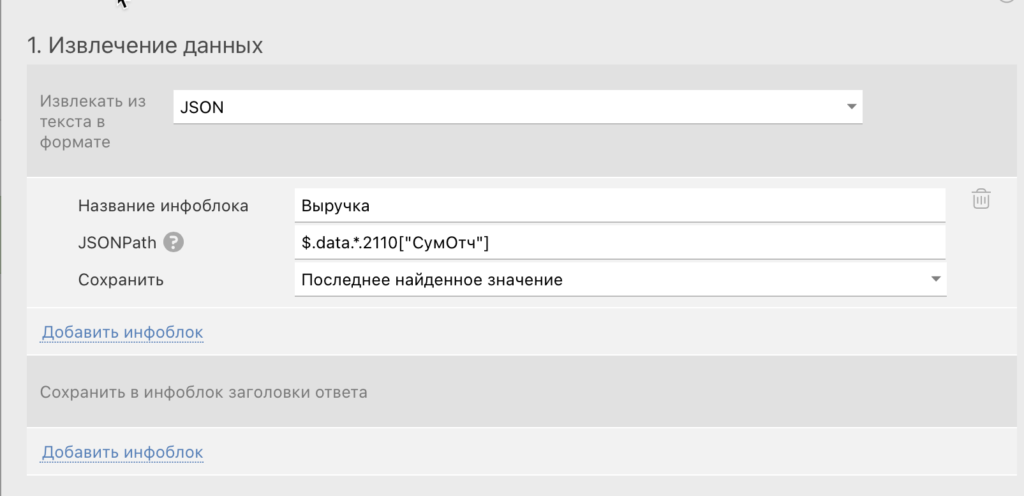Viewport: 1024px width, 496px height.
Task: Open the JSON extraction format dropdown
Action: click(517, 106)
